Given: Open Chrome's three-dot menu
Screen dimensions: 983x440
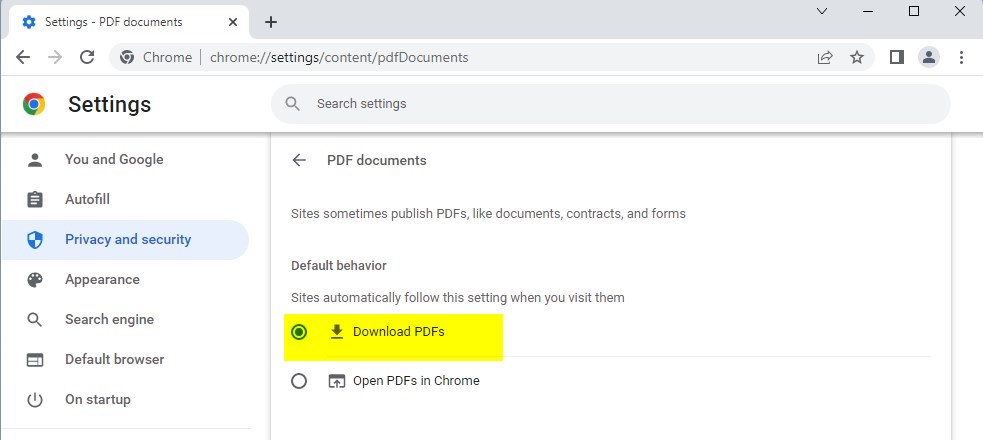Looking at the screenshot, I should click(961, 58).
